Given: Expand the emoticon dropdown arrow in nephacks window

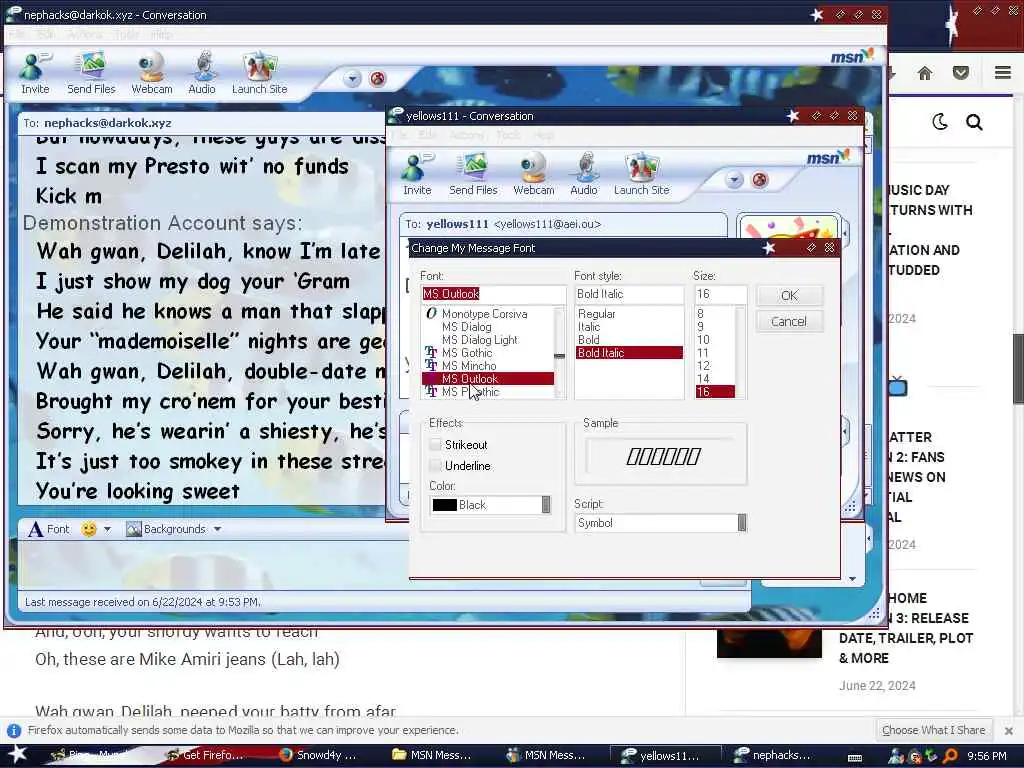Looking at the screenshot, I should click(x=107, y=529).
